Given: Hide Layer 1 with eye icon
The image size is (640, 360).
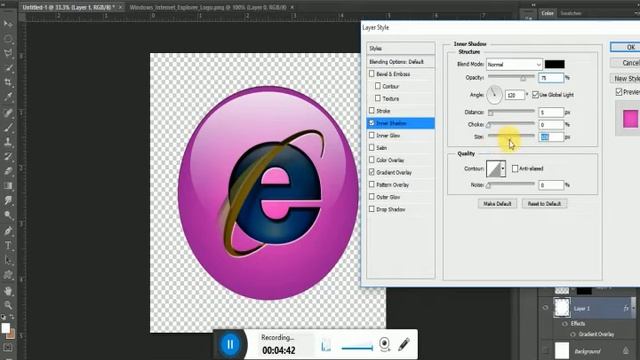Looking at the screenshot, I should click(545, 308).
